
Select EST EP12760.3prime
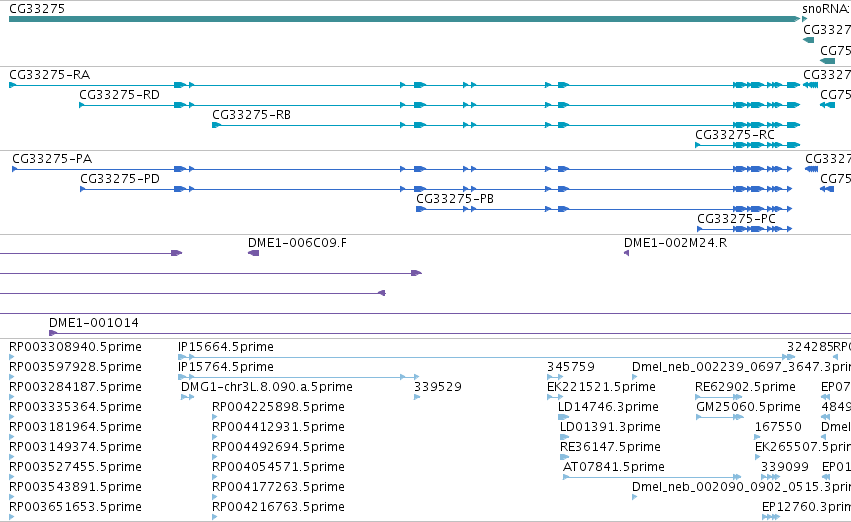click(806, 507)
